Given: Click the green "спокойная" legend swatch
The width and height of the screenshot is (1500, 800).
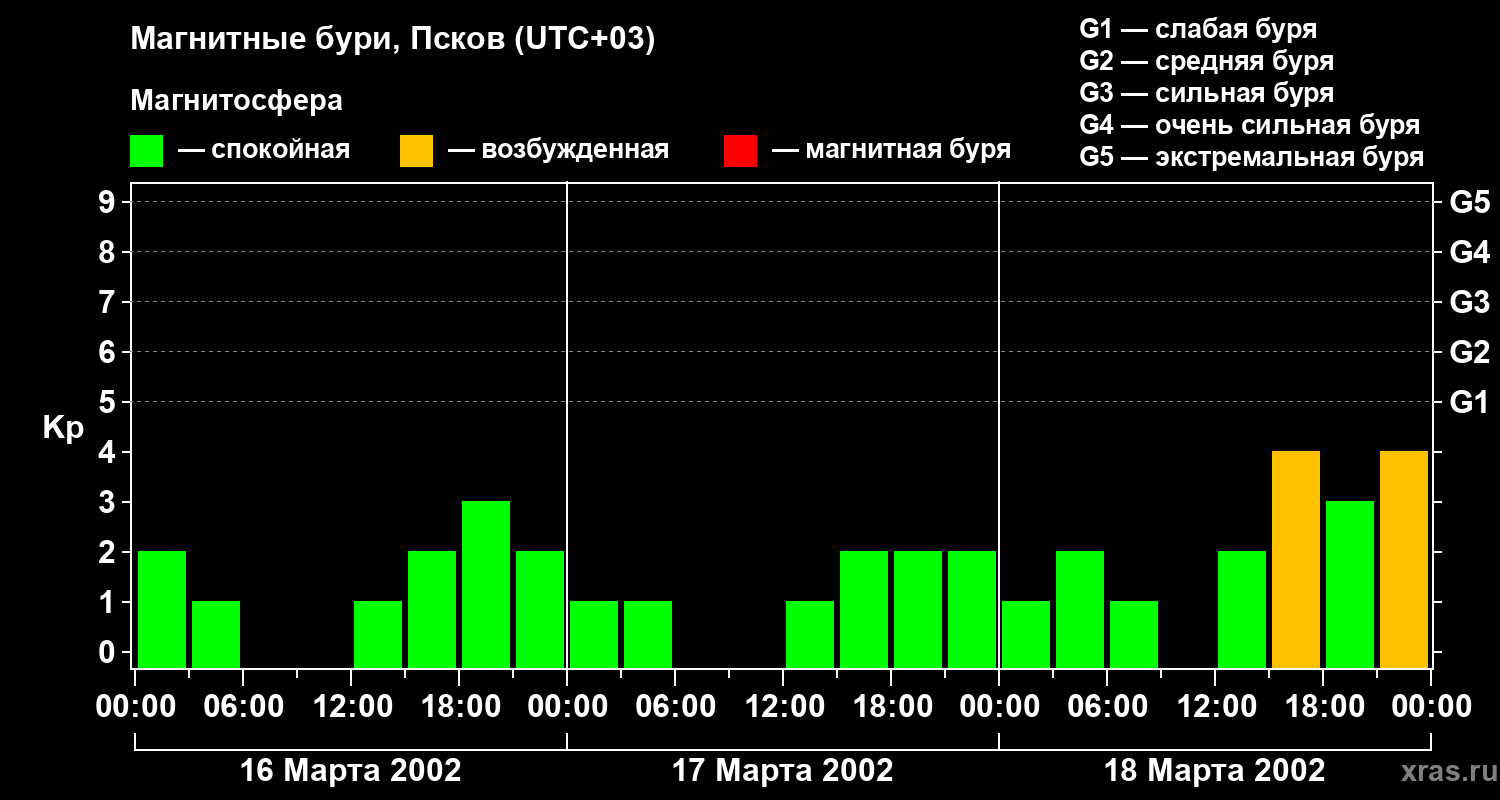Looking at the screenshot, I should 146,151.
